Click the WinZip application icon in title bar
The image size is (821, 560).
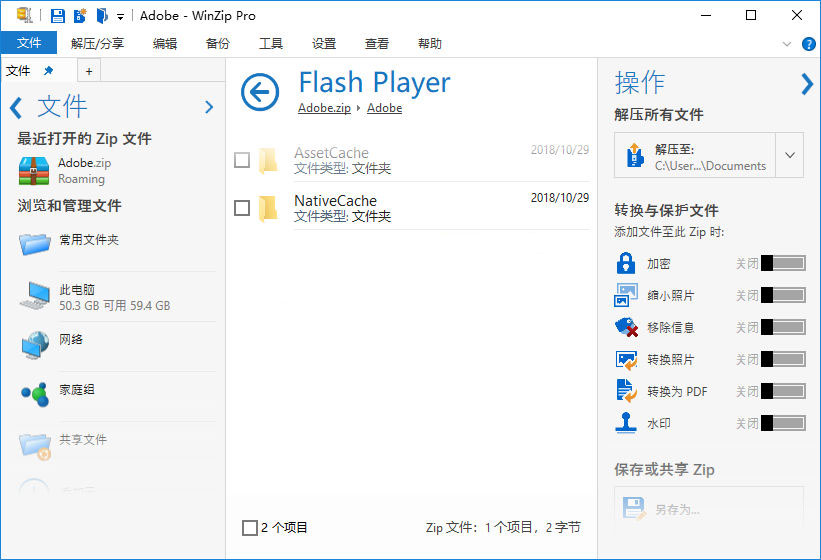(24, 15)
